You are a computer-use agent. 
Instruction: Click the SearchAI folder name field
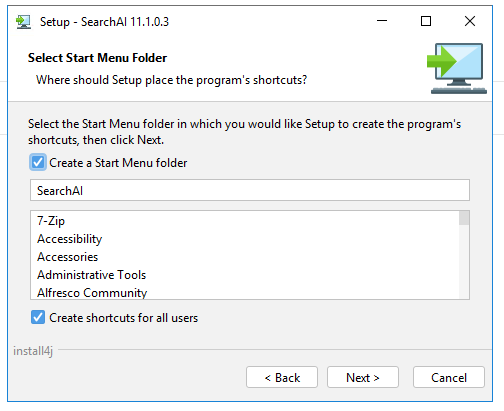(x=250, y=190)
